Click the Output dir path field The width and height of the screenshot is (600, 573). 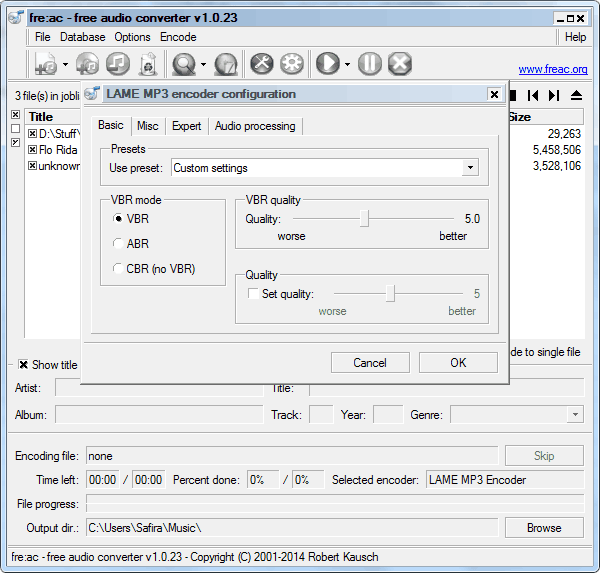[292, 528]
